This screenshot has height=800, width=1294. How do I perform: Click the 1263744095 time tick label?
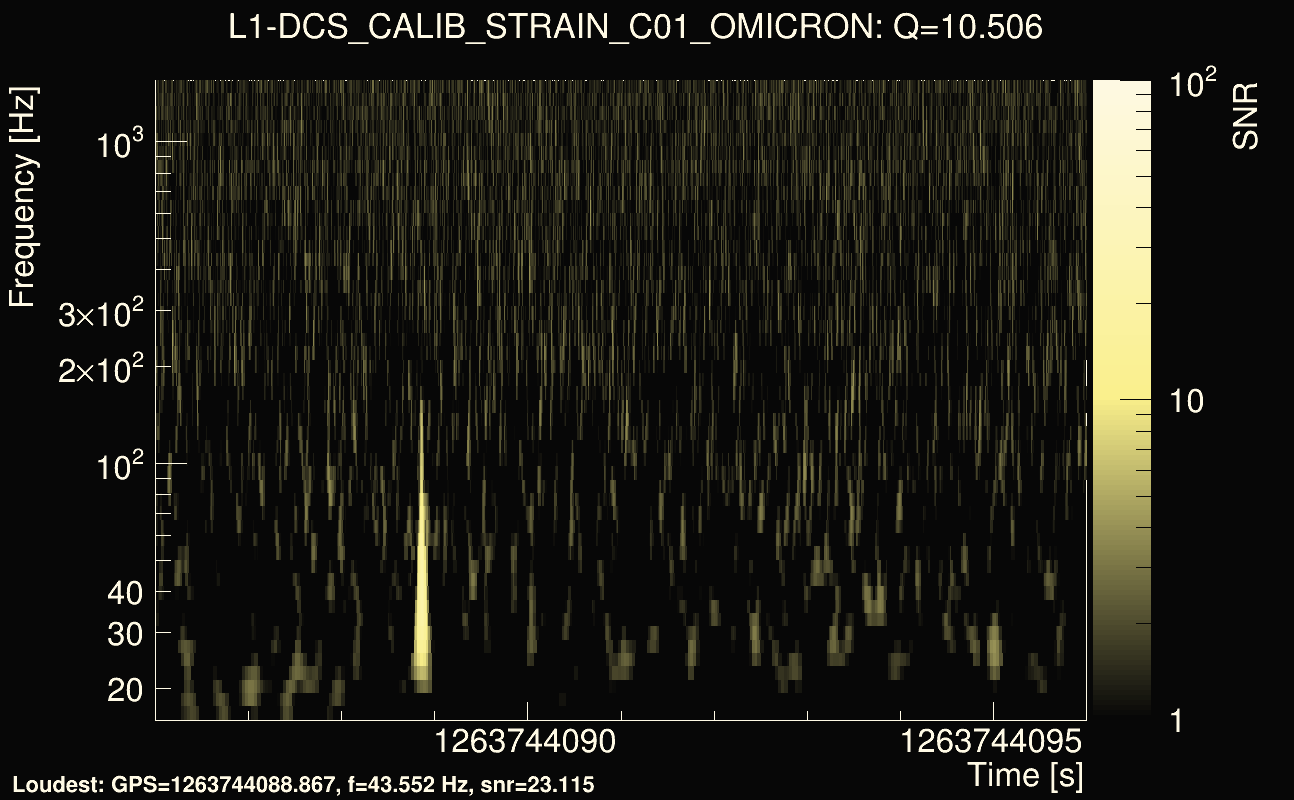point(993,742)
